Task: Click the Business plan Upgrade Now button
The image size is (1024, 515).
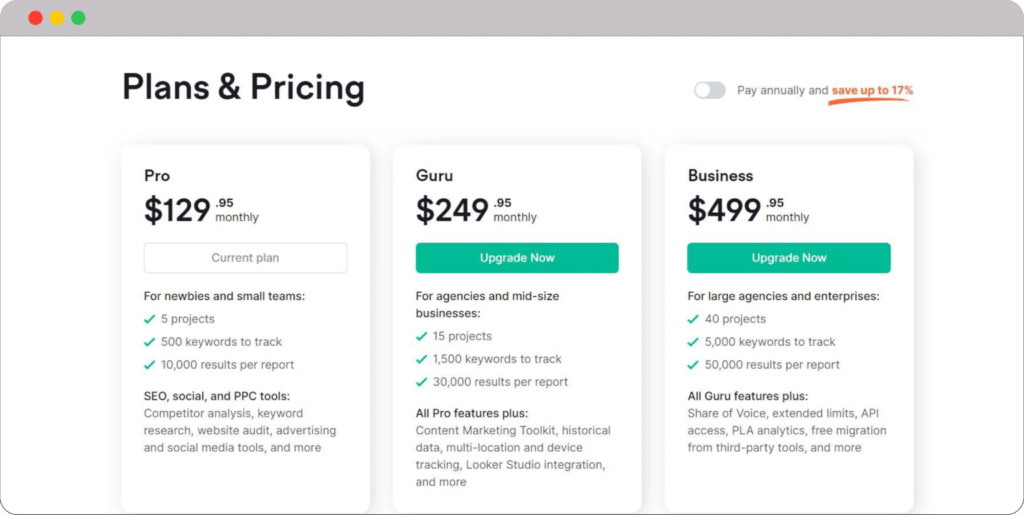Action: [789, 258]
